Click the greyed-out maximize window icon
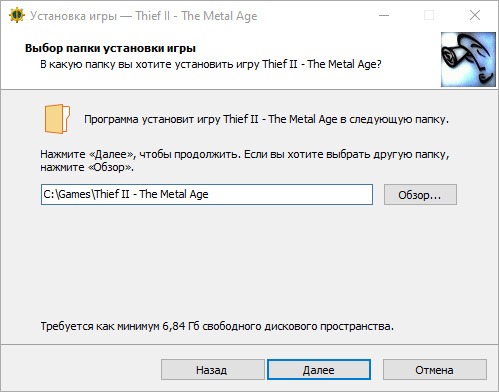 click(x=429, y=15)
